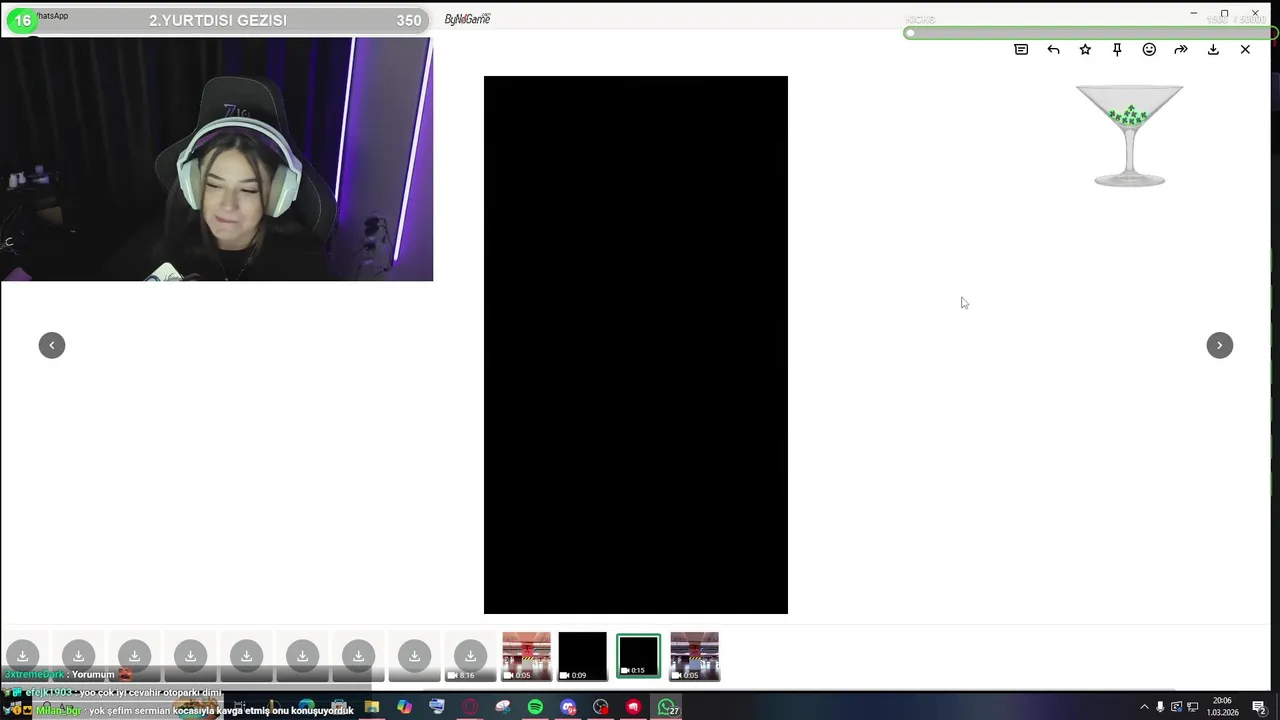Download the media via the toolbar download icon
1280x720 pixels.
1213,49
